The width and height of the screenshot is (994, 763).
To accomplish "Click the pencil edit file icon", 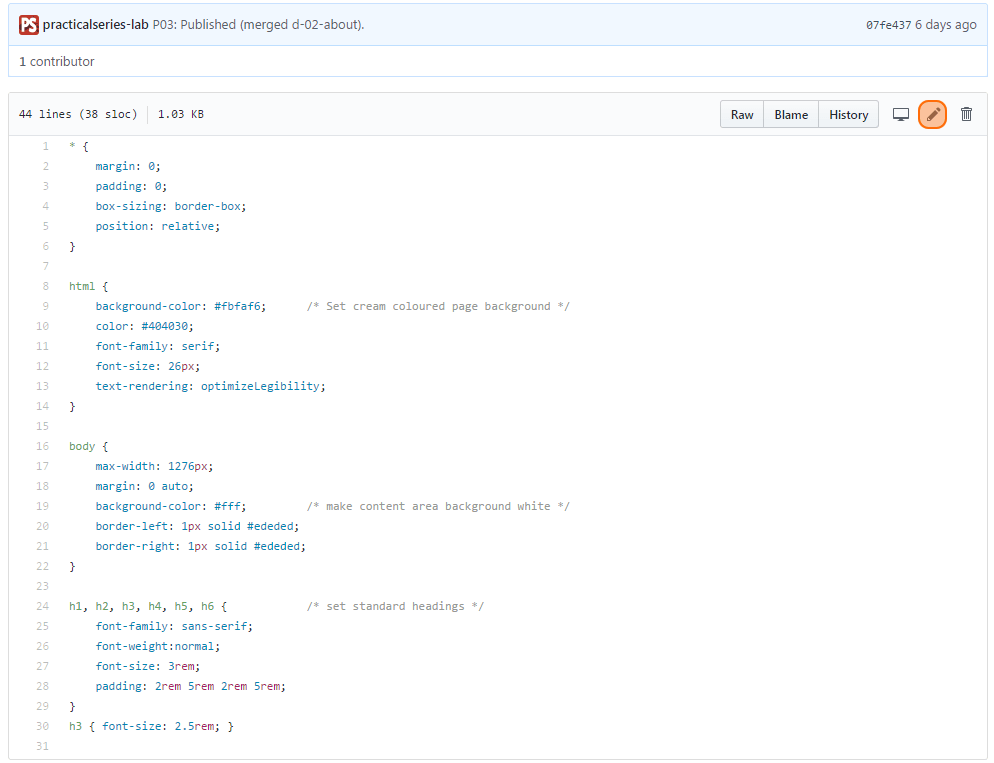I will pyautogui.click(x=933, y=115).
